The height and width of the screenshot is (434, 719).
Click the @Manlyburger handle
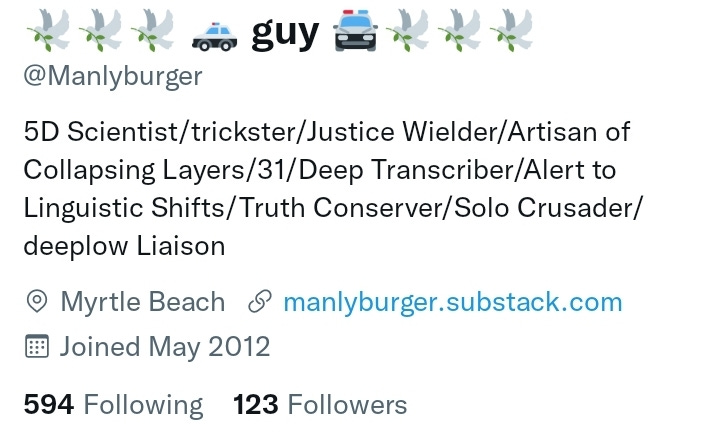point(113,77)
